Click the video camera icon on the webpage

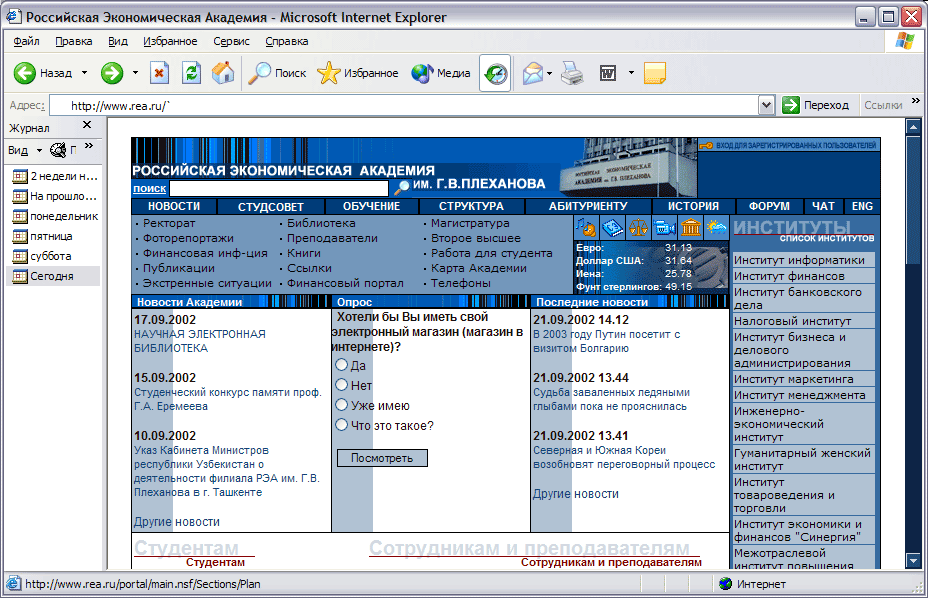pos(665,227)
